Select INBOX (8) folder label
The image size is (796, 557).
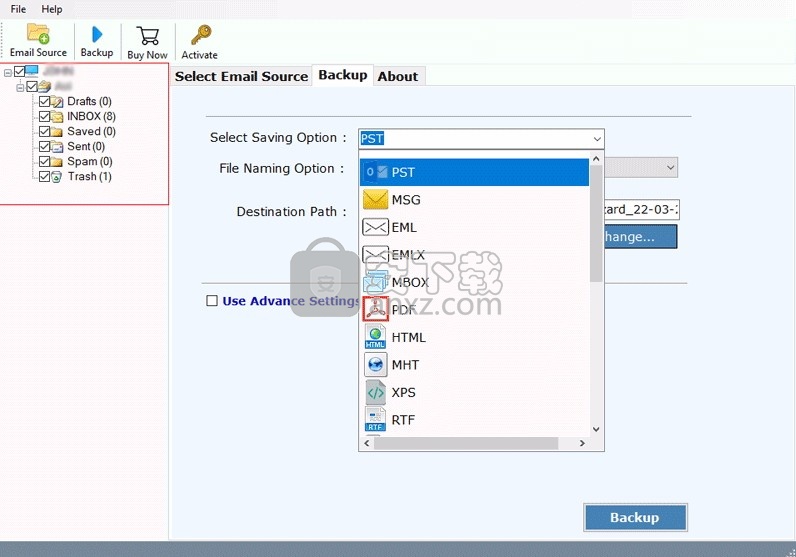coord(91,116)
